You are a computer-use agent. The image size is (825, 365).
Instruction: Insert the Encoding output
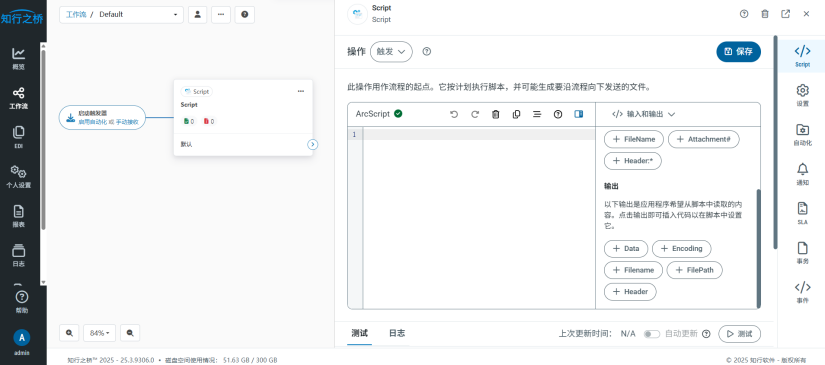(x=681, y=248)
